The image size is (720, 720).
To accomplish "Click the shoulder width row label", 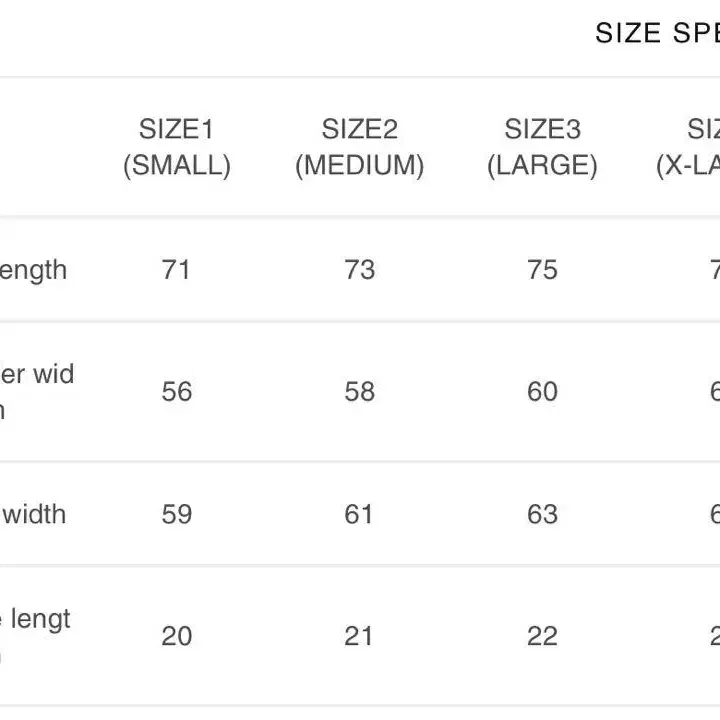I will [36, 390].
